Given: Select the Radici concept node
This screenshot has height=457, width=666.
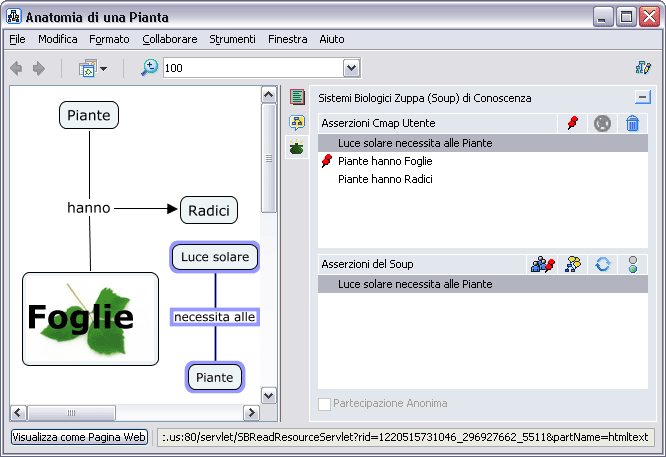Looking at the screenshot, I should click(209, 210).
